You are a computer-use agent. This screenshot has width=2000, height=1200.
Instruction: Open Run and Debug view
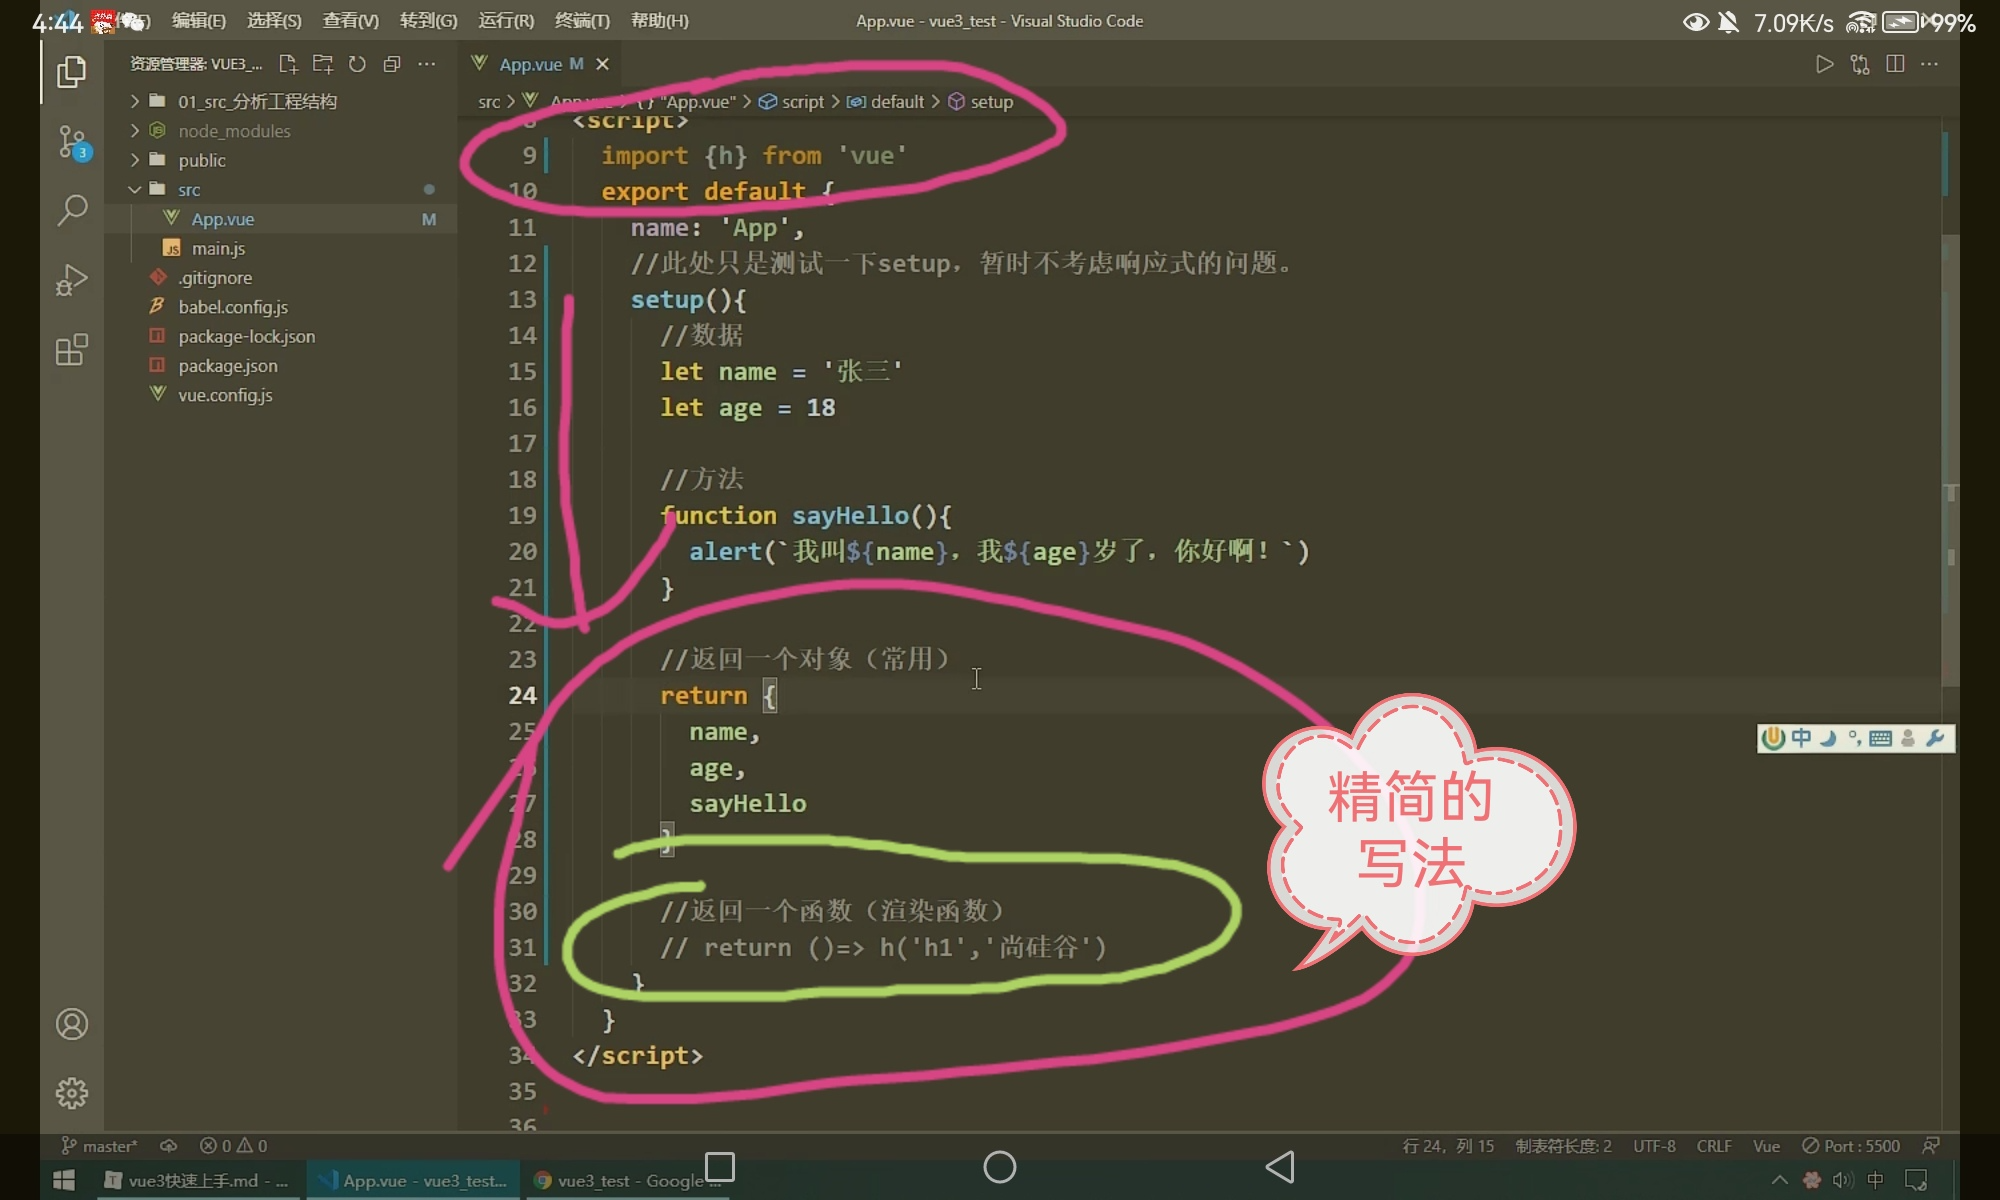(71, 280)
